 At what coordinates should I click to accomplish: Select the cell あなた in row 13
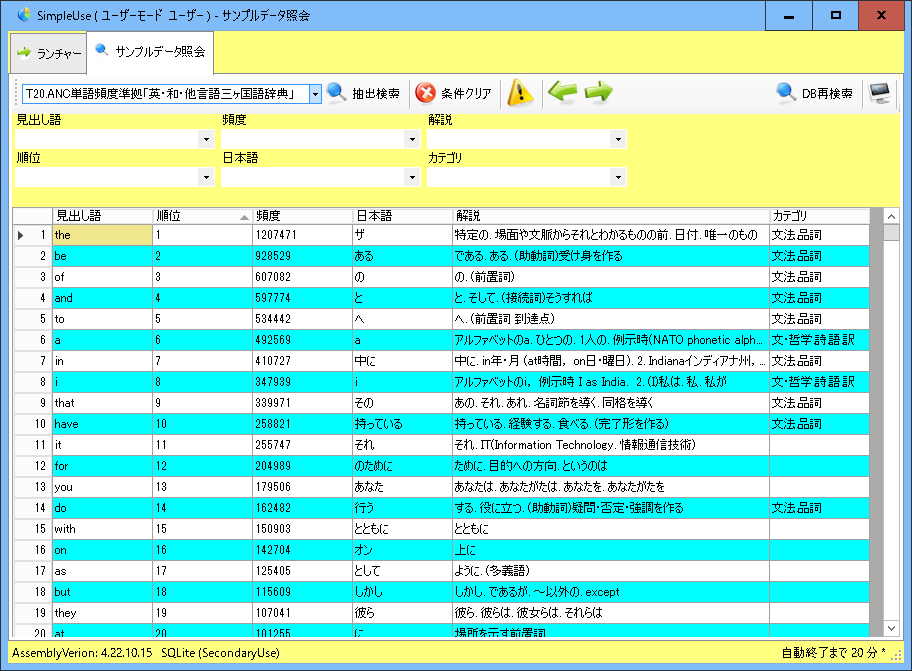(x=402, y=487)
